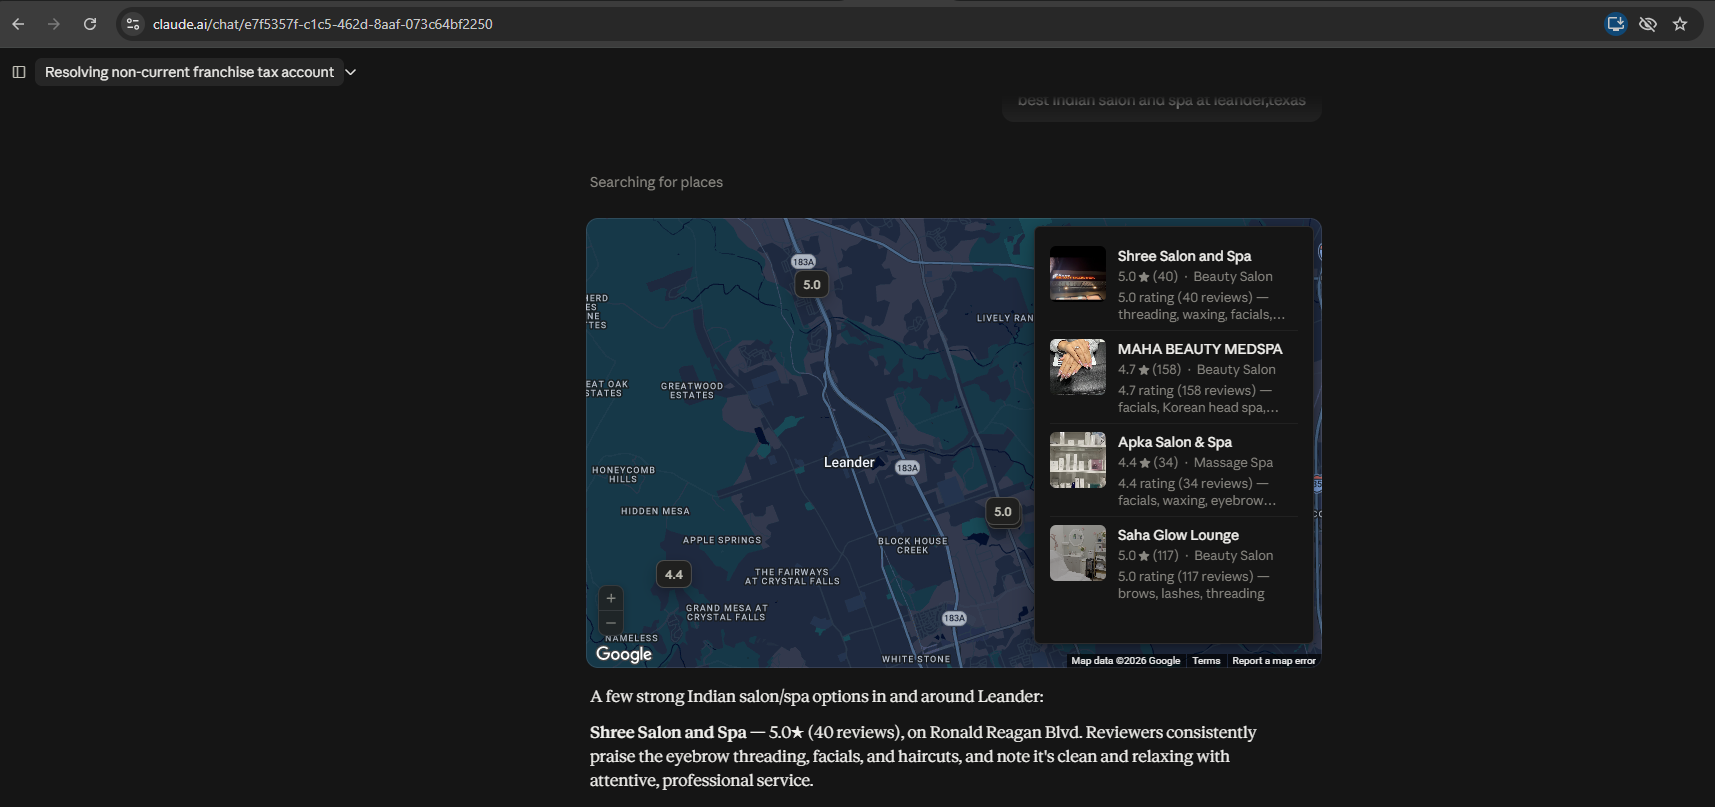Click the browser forward arrow
This screenshot has width=1715, height=807.
click(54, 24)
